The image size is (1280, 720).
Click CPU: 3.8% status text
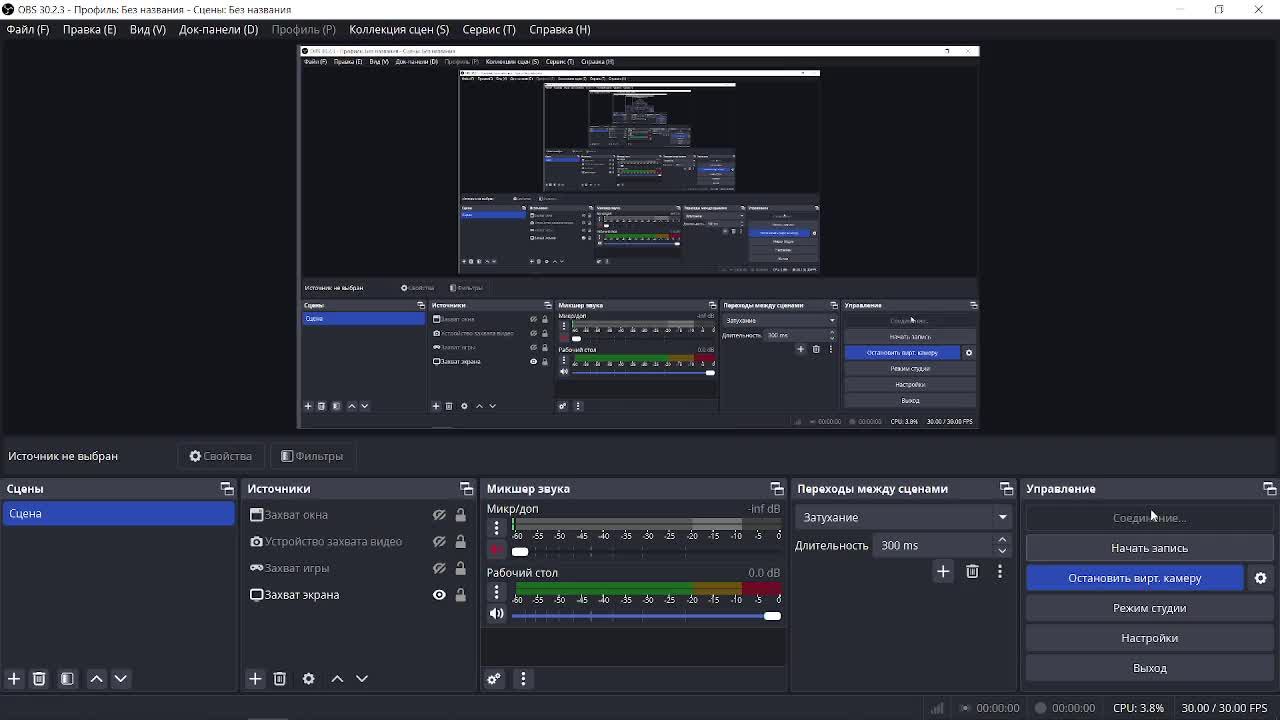[1137, 708]
